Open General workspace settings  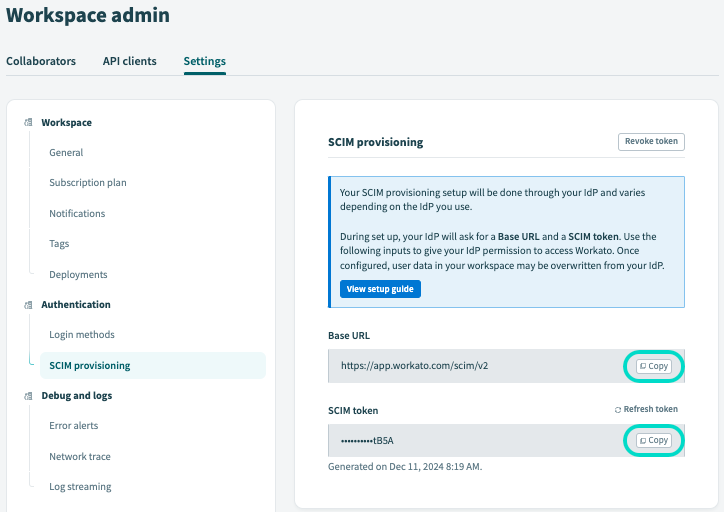tap(66, 152)
